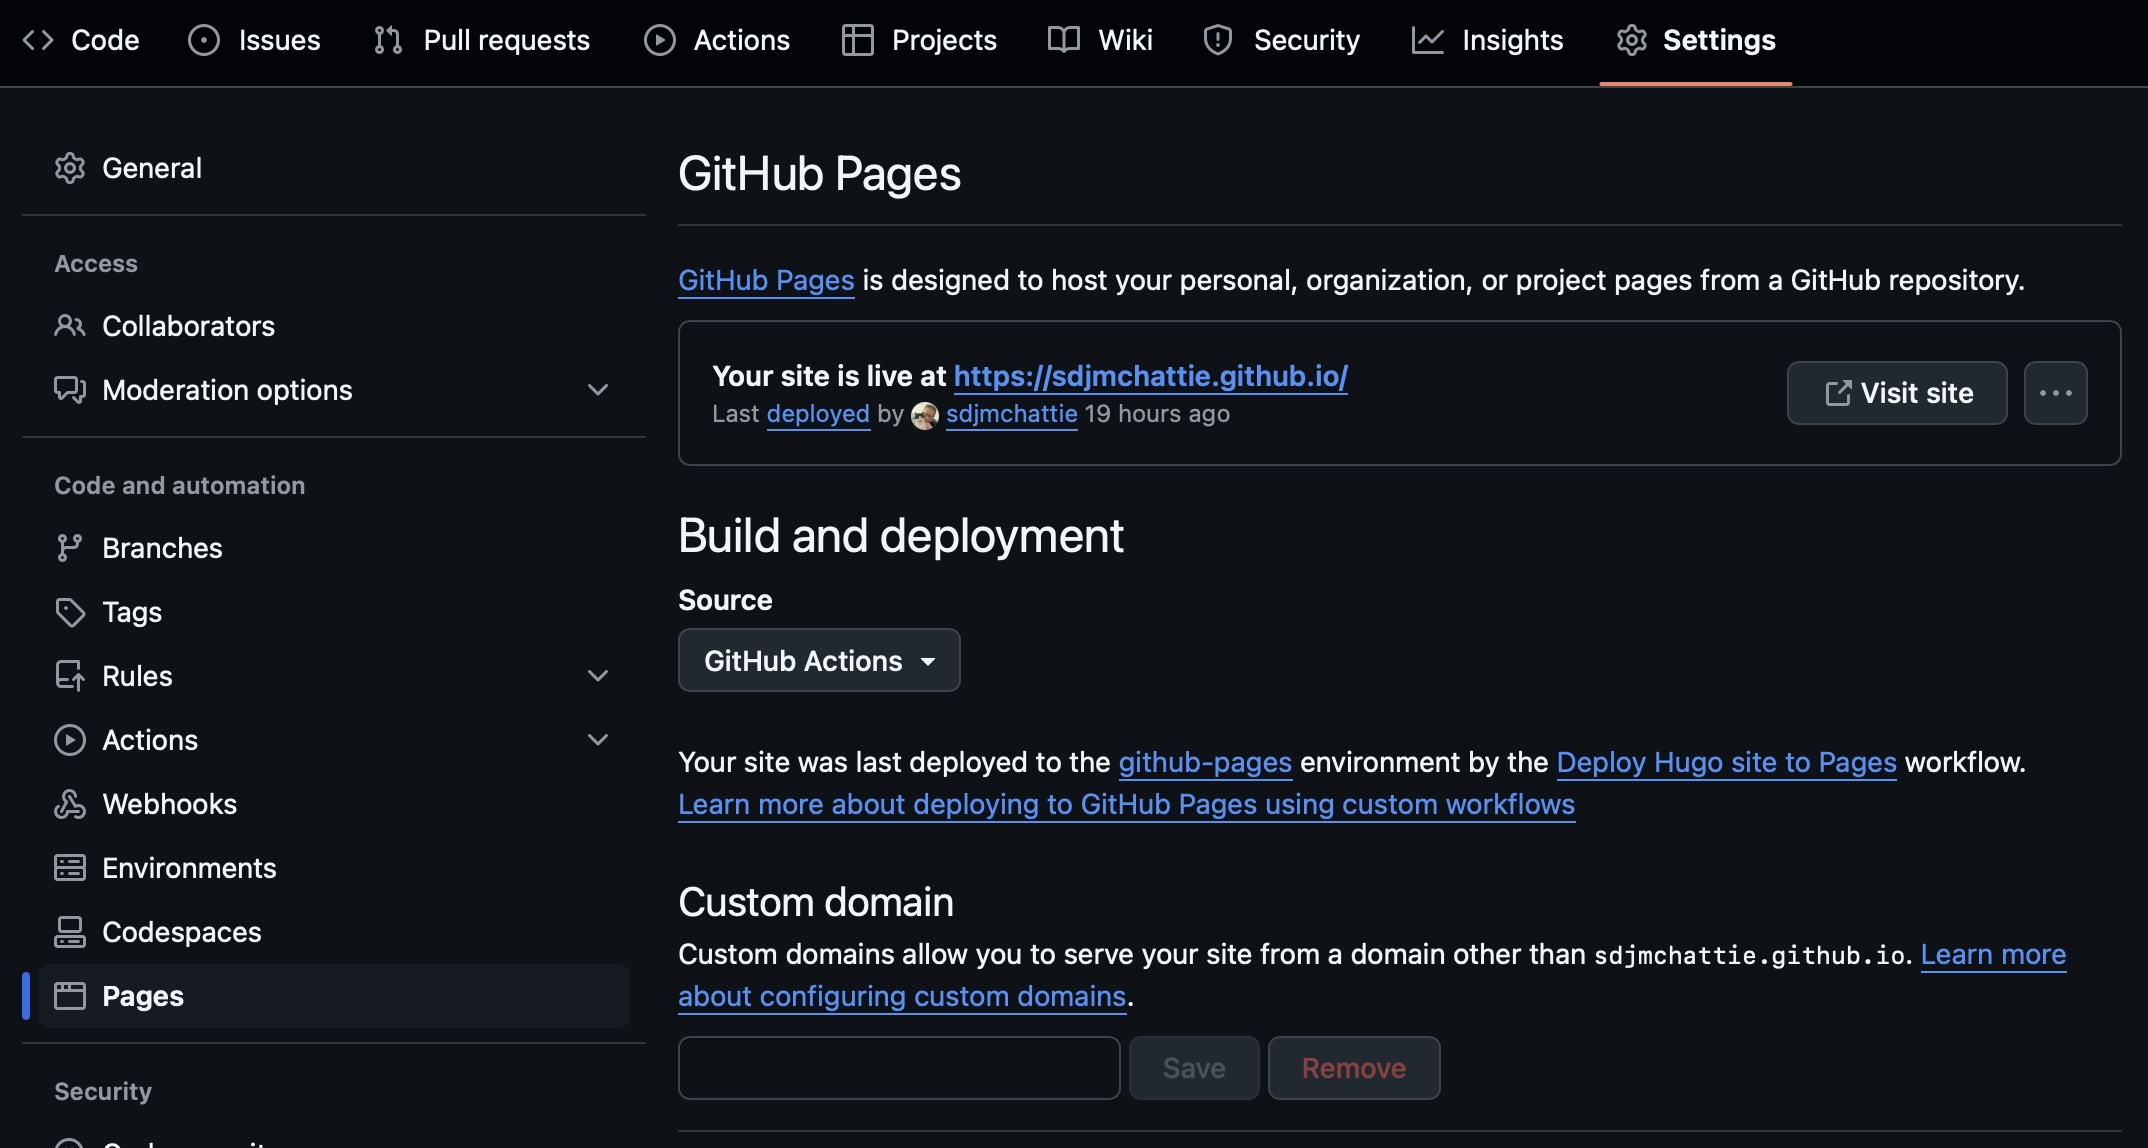Click the Environments server icon
Viewport: 2148px width, 1148px height.
click(x=70, y=868)
